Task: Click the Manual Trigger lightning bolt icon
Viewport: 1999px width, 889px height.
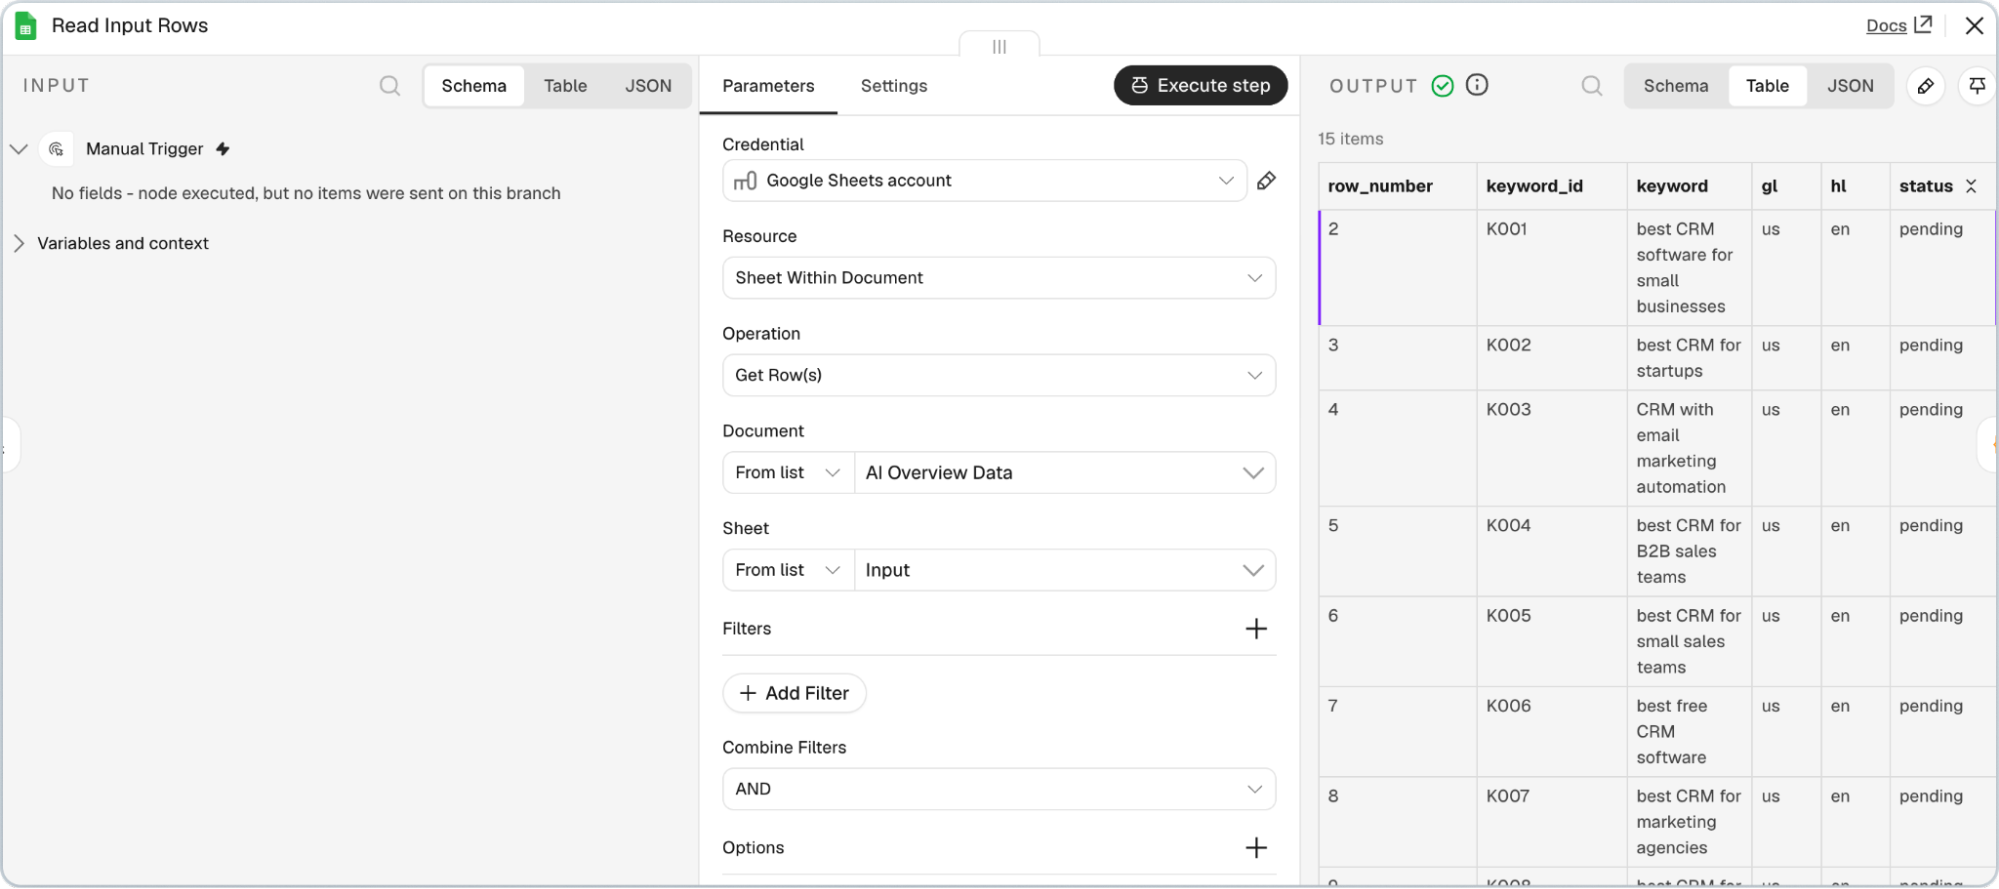Action: coord(223,149)
